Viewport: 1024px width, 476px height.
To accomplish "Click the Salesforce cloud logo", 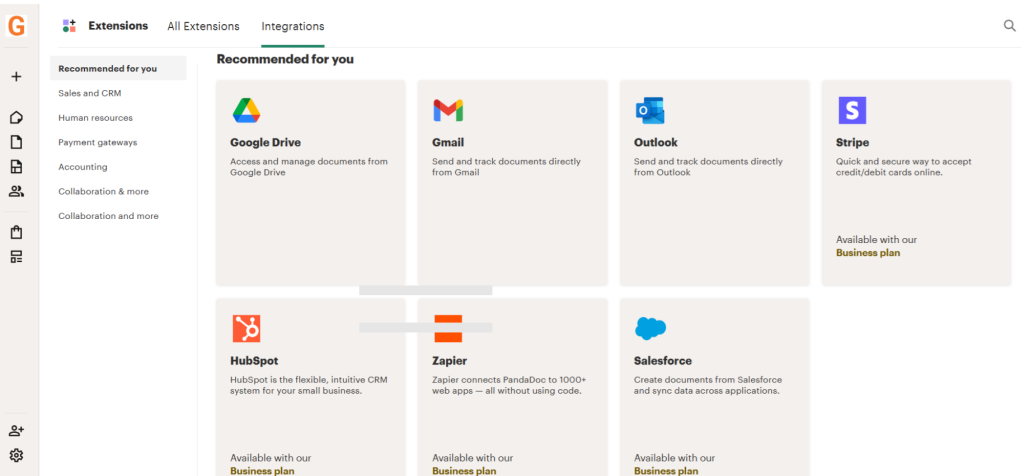I will pos(650,328).
